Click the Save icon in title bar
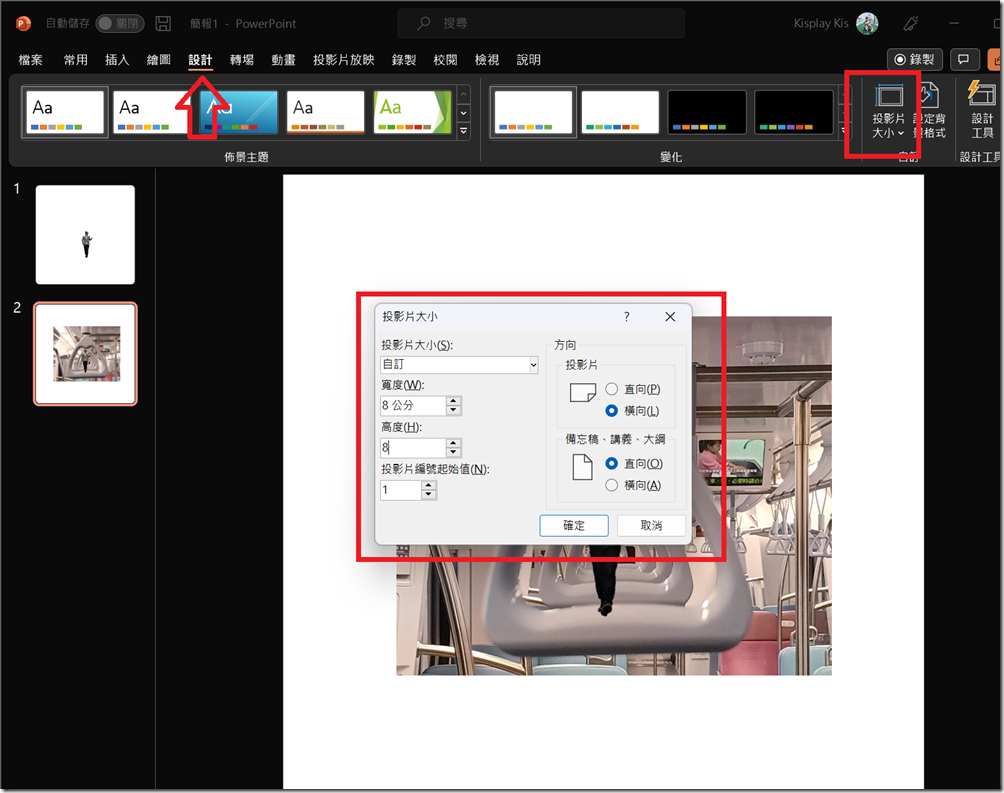The image size is (1004, 793). (x=164, y=23)
